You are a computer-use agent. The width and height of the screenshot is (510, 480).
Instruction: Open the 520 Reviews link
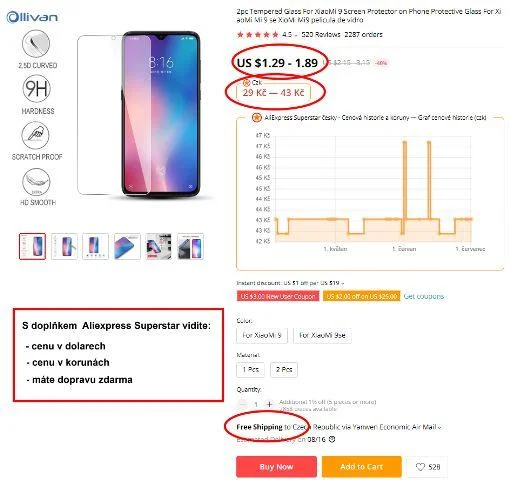pyautogui.click(x=321, y=34)
